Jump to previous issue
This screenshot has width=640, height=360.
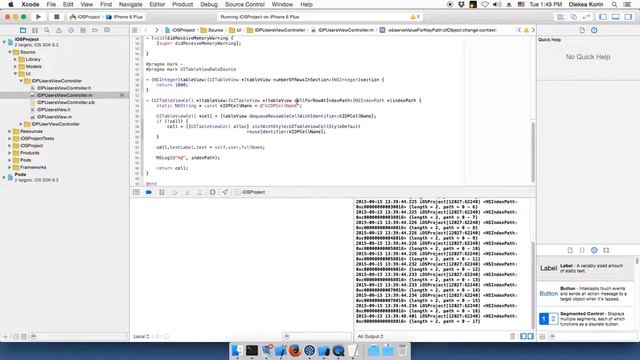tap(519, 30)
